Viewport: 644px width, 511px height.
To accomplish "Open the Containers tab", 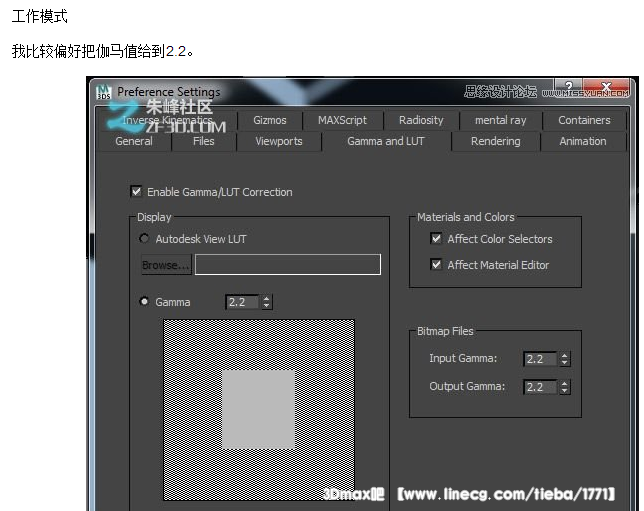I will tap(584, 120).
